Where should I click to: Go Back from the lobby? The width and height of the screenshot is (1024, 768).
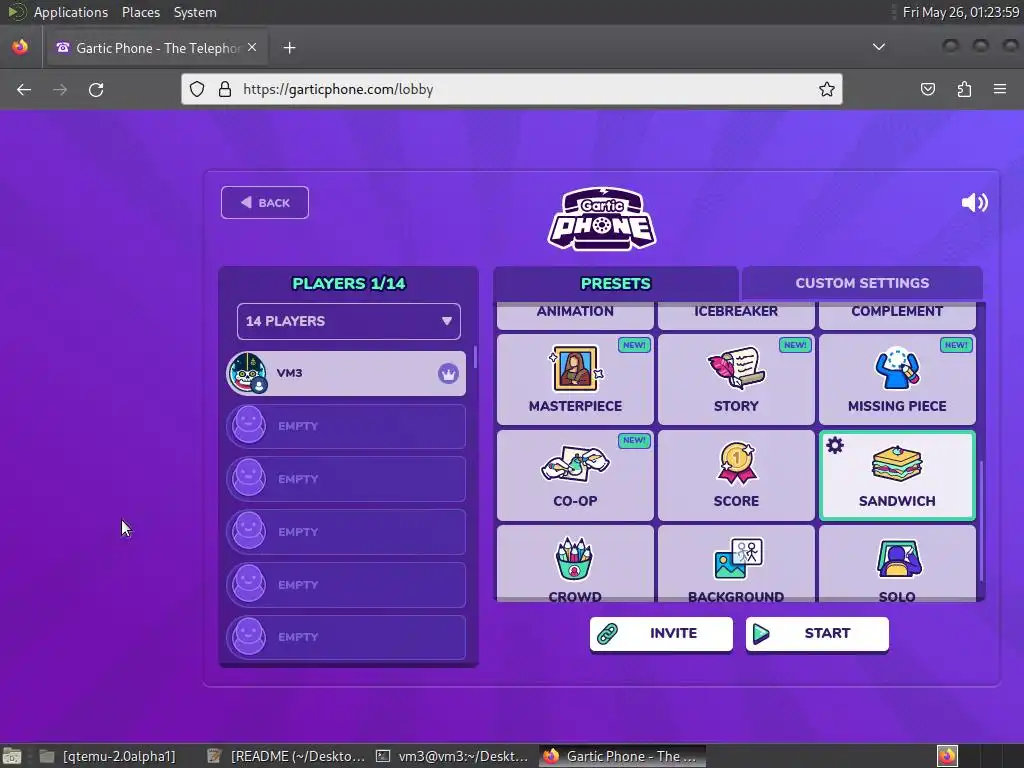(264, 202)
